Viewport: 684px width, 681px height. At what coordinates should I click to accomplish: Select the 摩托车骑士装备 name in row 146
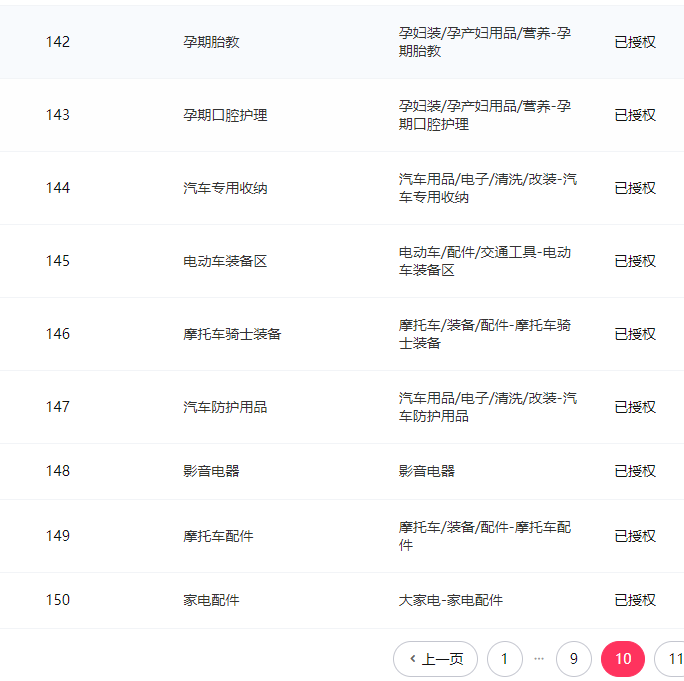coord(232,334)
